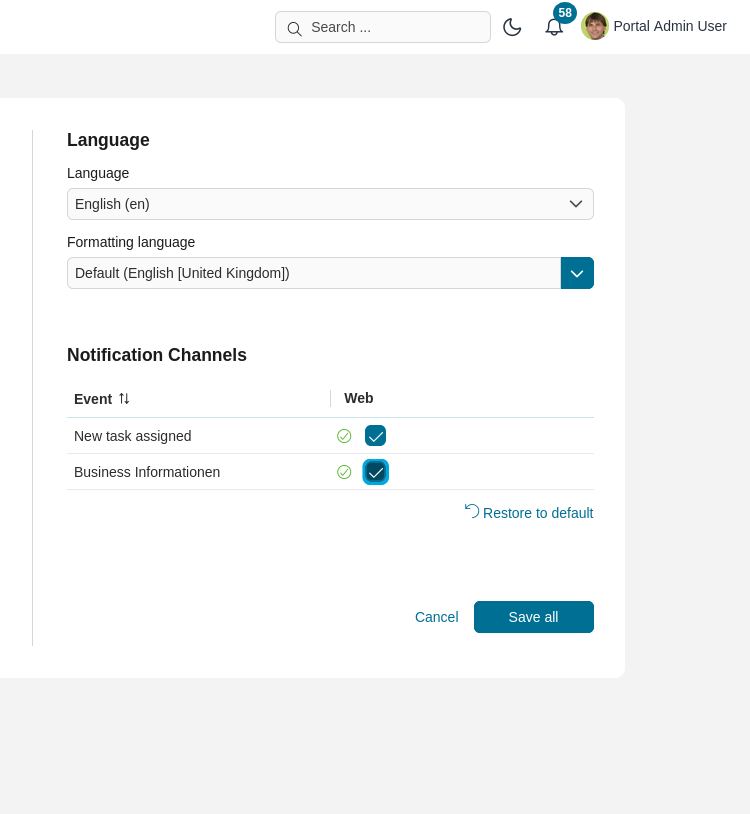Click the teal chevron on the formatting dropdown
The image size is (750, 814).
pyautogui.click(x=577, y=273)
